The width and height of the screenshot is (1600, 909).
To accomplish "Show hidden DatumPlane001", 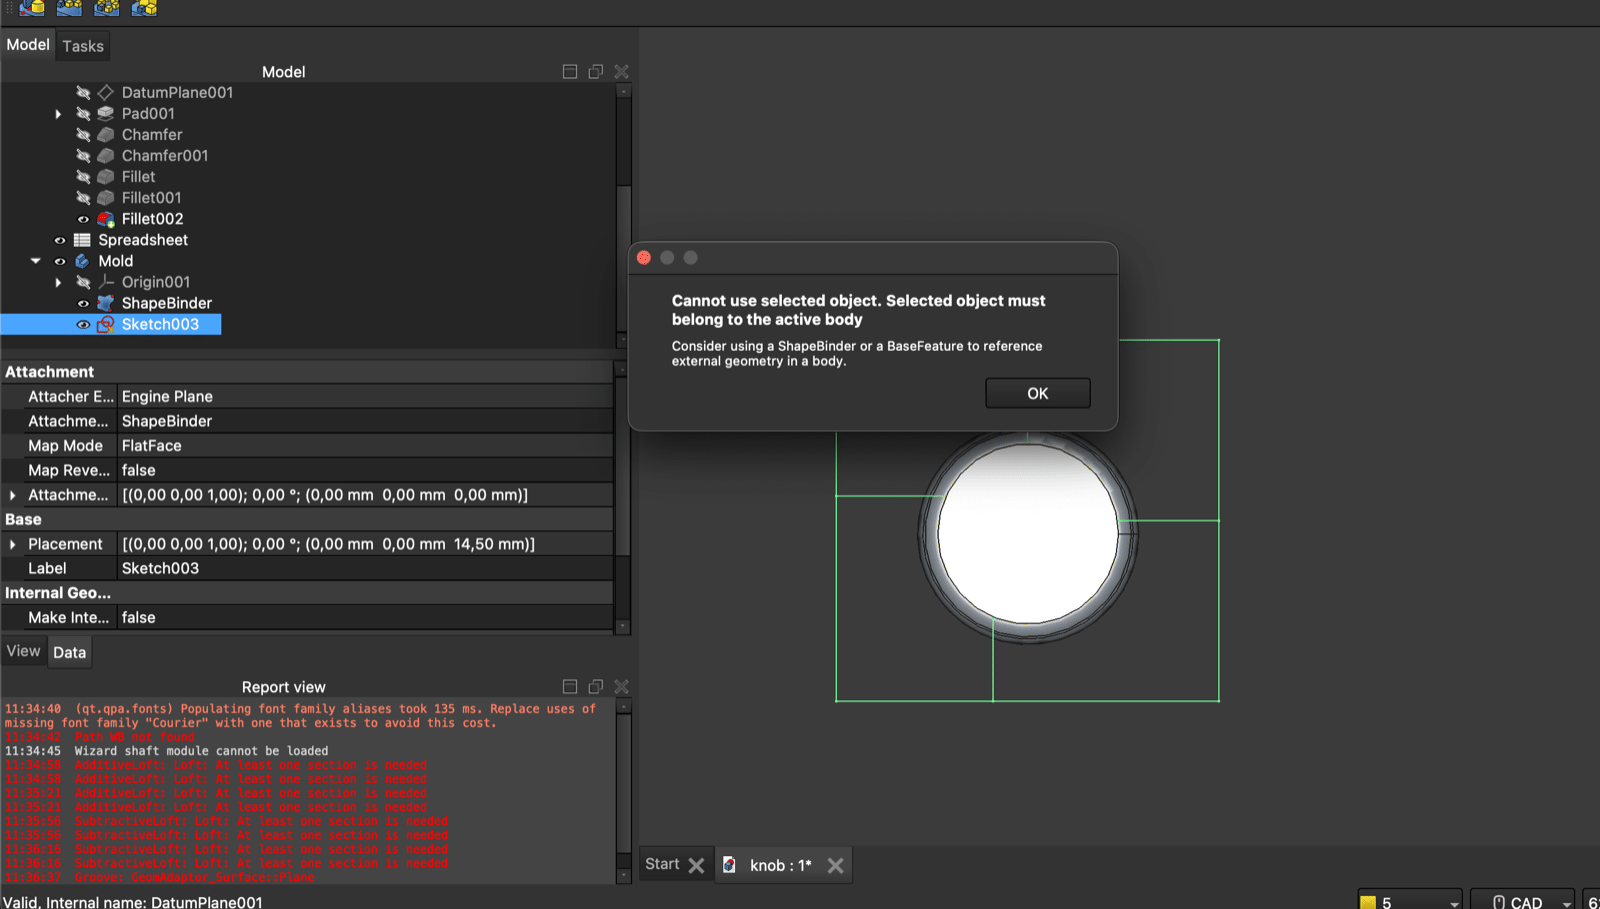I will pyautogui.click(x=83, y=92).
